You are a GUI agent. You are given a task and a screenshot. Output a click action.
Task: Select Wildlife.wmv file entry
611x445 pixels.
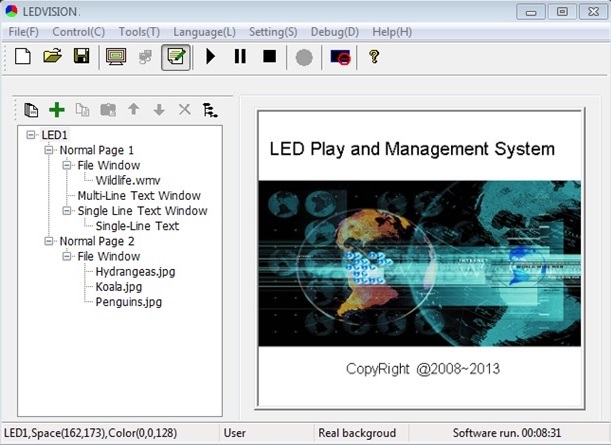(128, 180)
